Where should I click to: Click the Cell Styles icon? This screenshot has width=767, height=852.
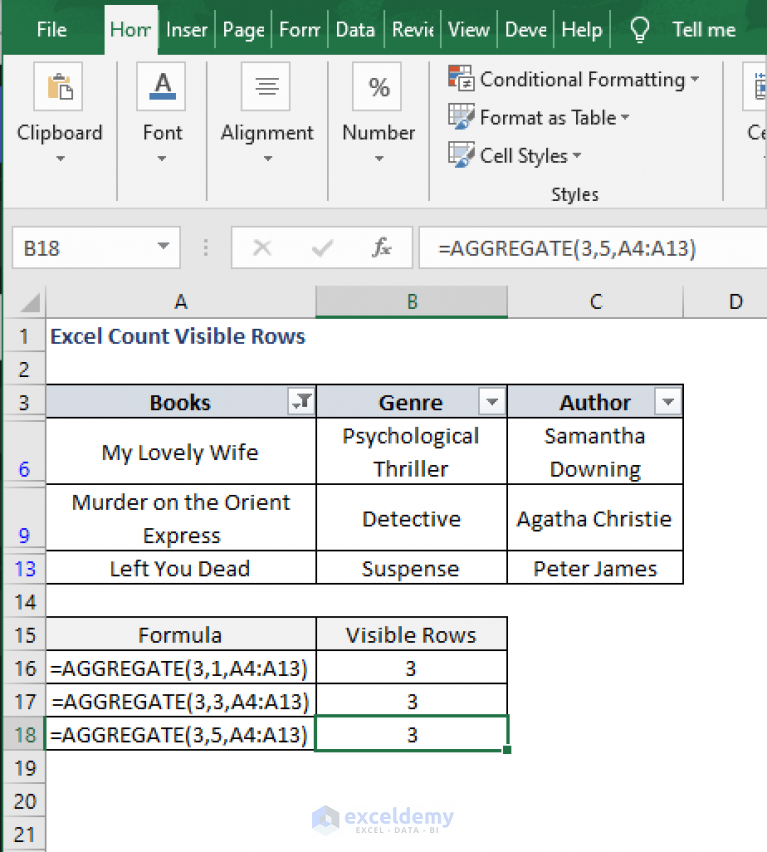click(x=461, y=155)
